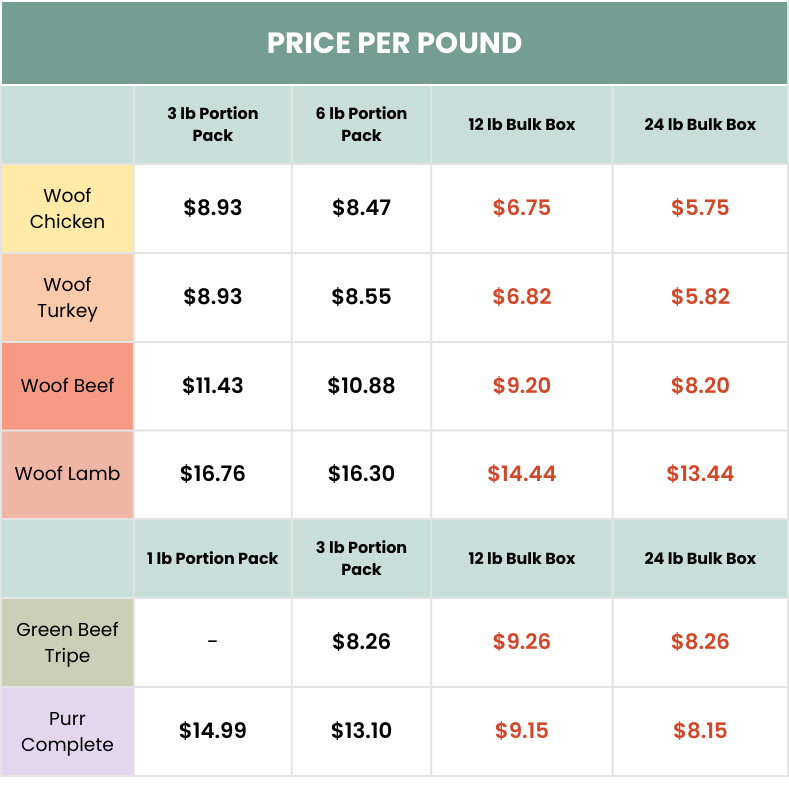789x789 pixels.
Task: Click the top 6 lb Portion Pack header
Action: click(361, 125)
